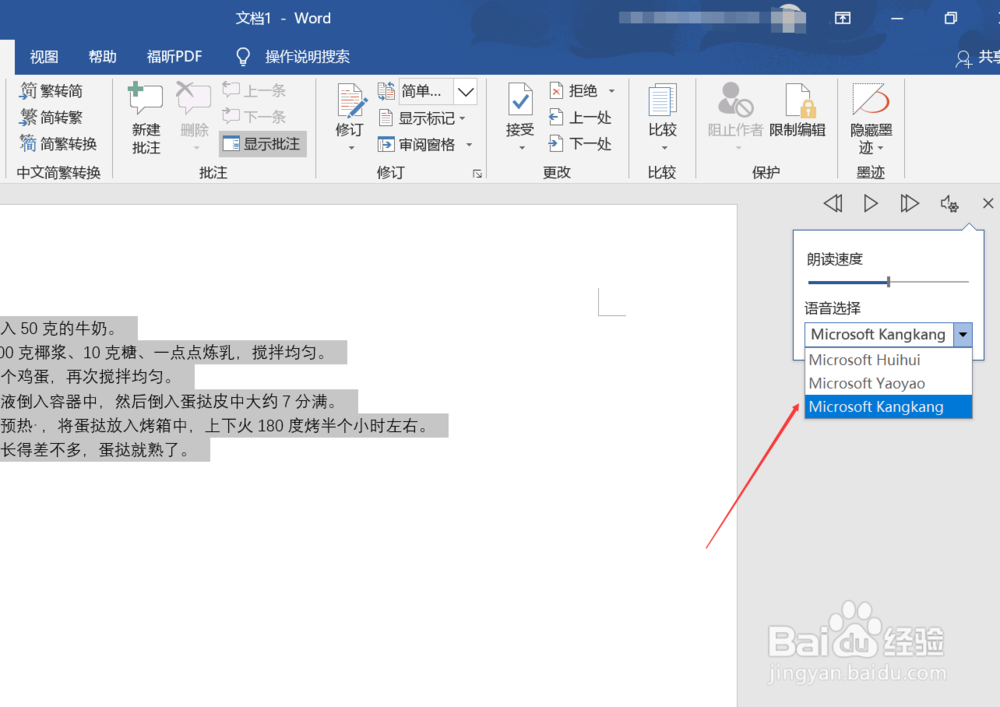The height and width of the screenshot is (707, 1000).
Task: Switch to the 帮助 ribbon tab
Action: (x=103, y=57)
